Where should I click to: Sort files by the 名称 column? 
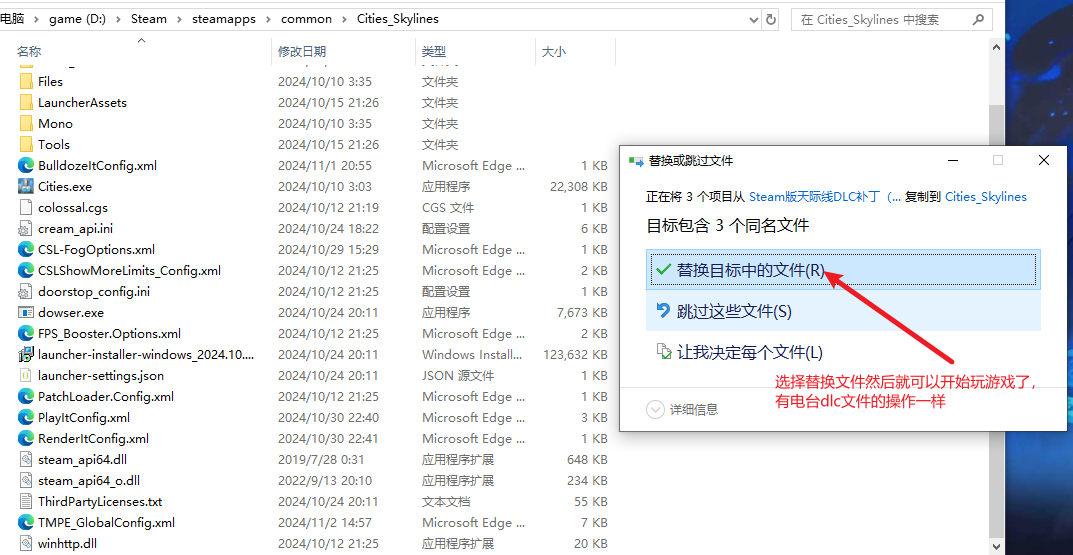pos(29,51)
